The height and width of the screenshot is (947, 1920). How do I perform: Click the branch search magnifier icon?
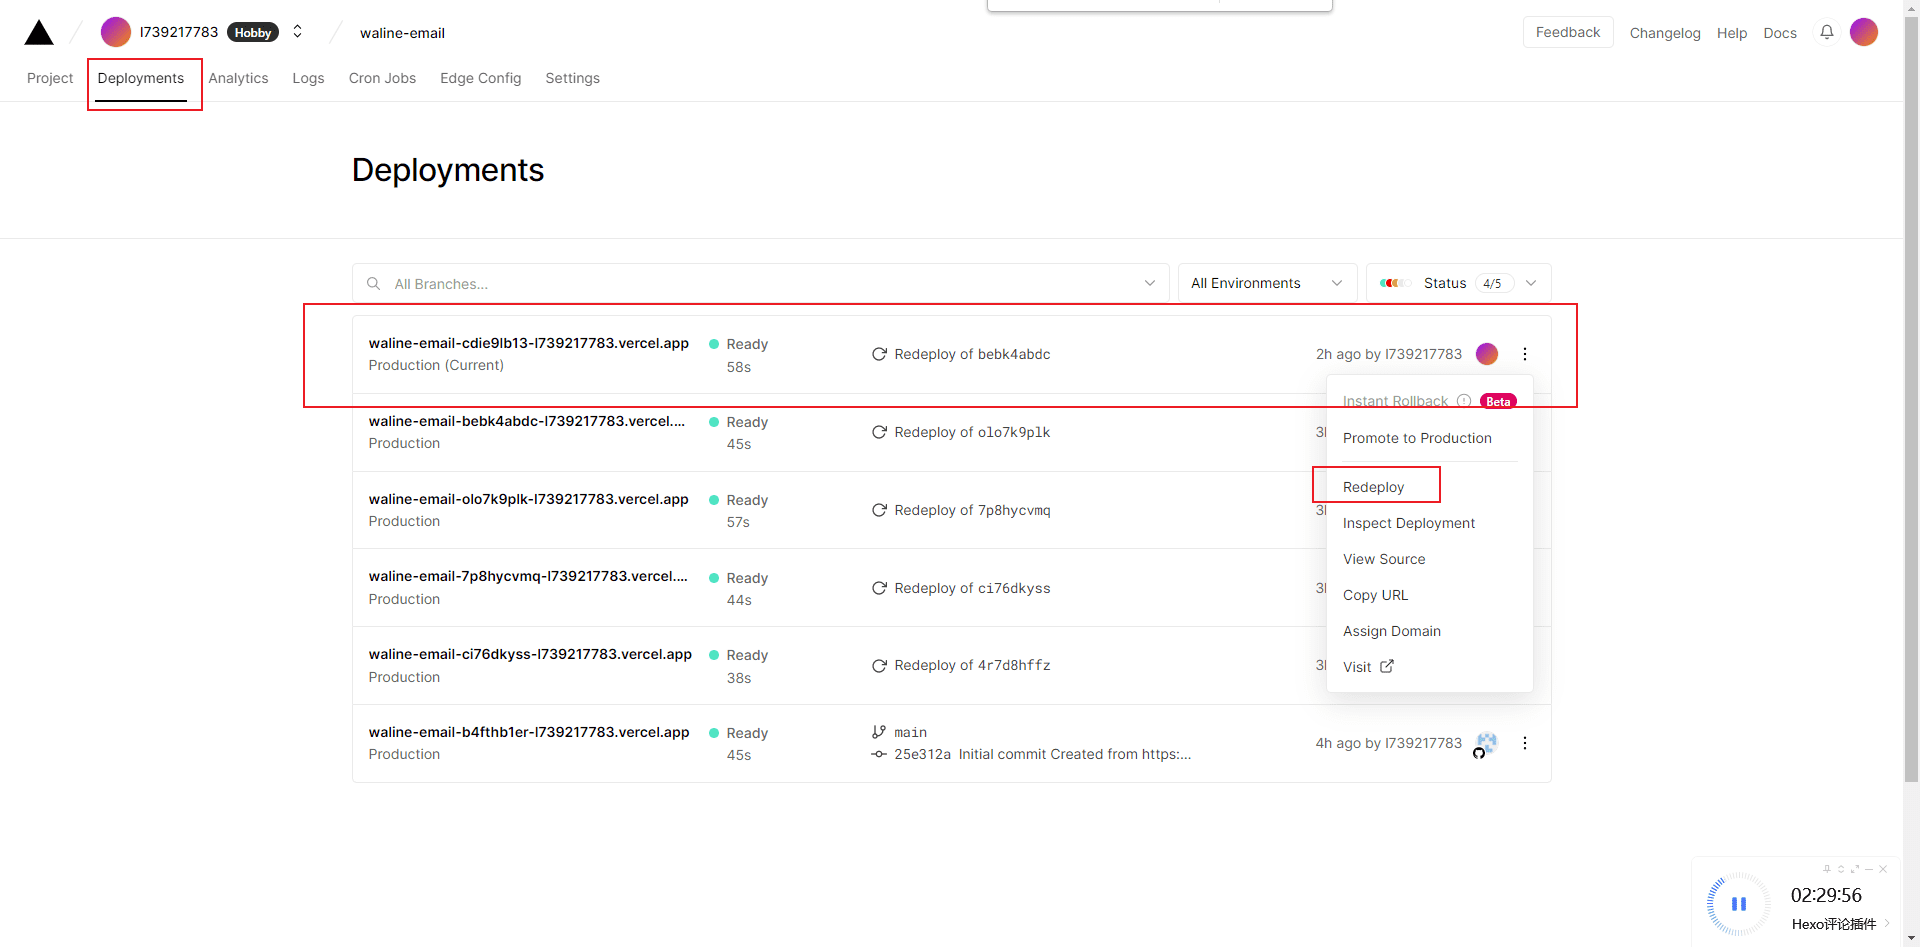tap(373, 284)
